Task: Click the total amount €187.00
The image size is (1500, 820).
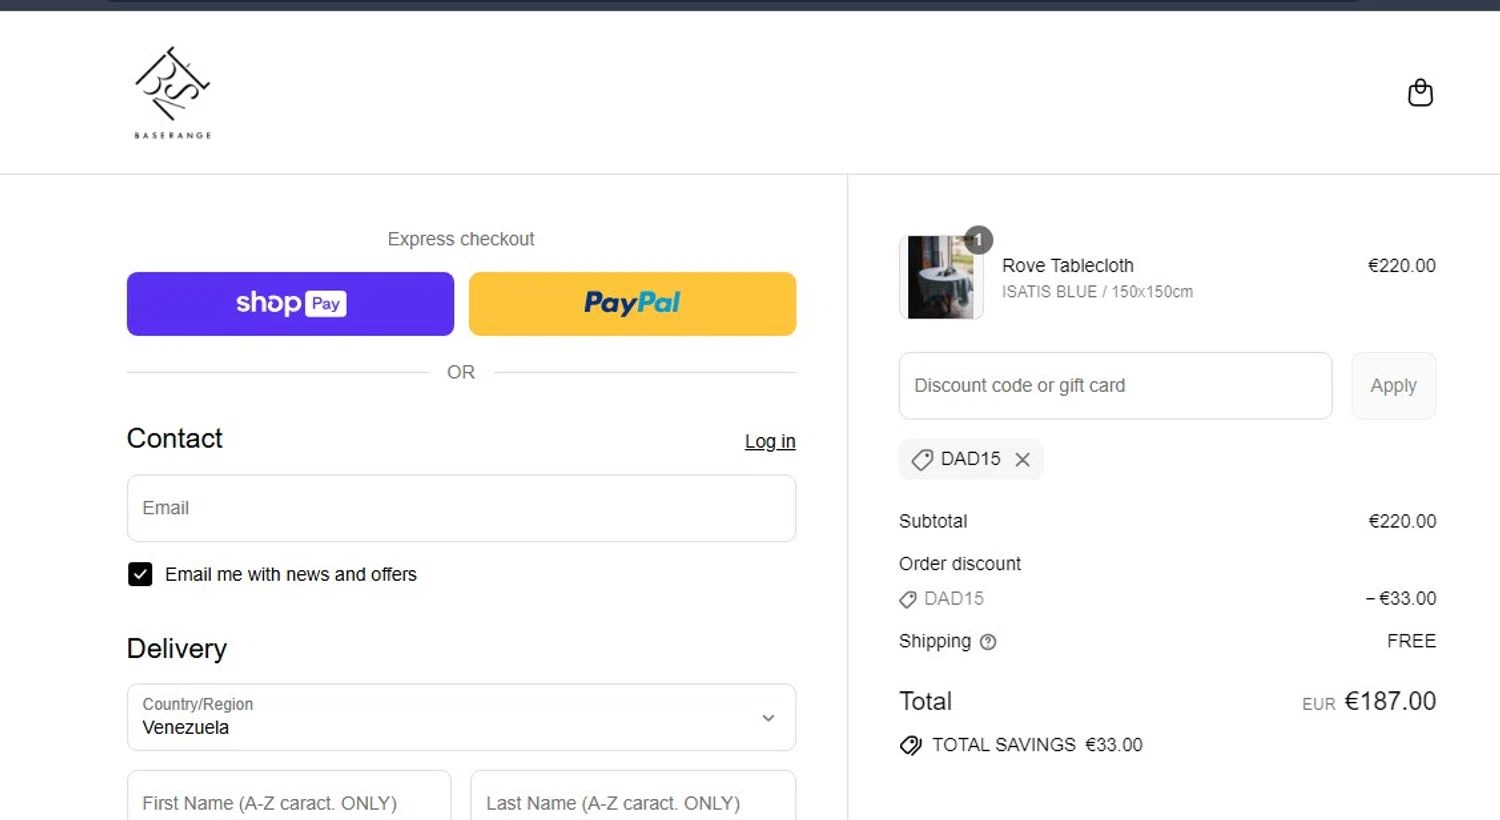Action: [1390, 701]
